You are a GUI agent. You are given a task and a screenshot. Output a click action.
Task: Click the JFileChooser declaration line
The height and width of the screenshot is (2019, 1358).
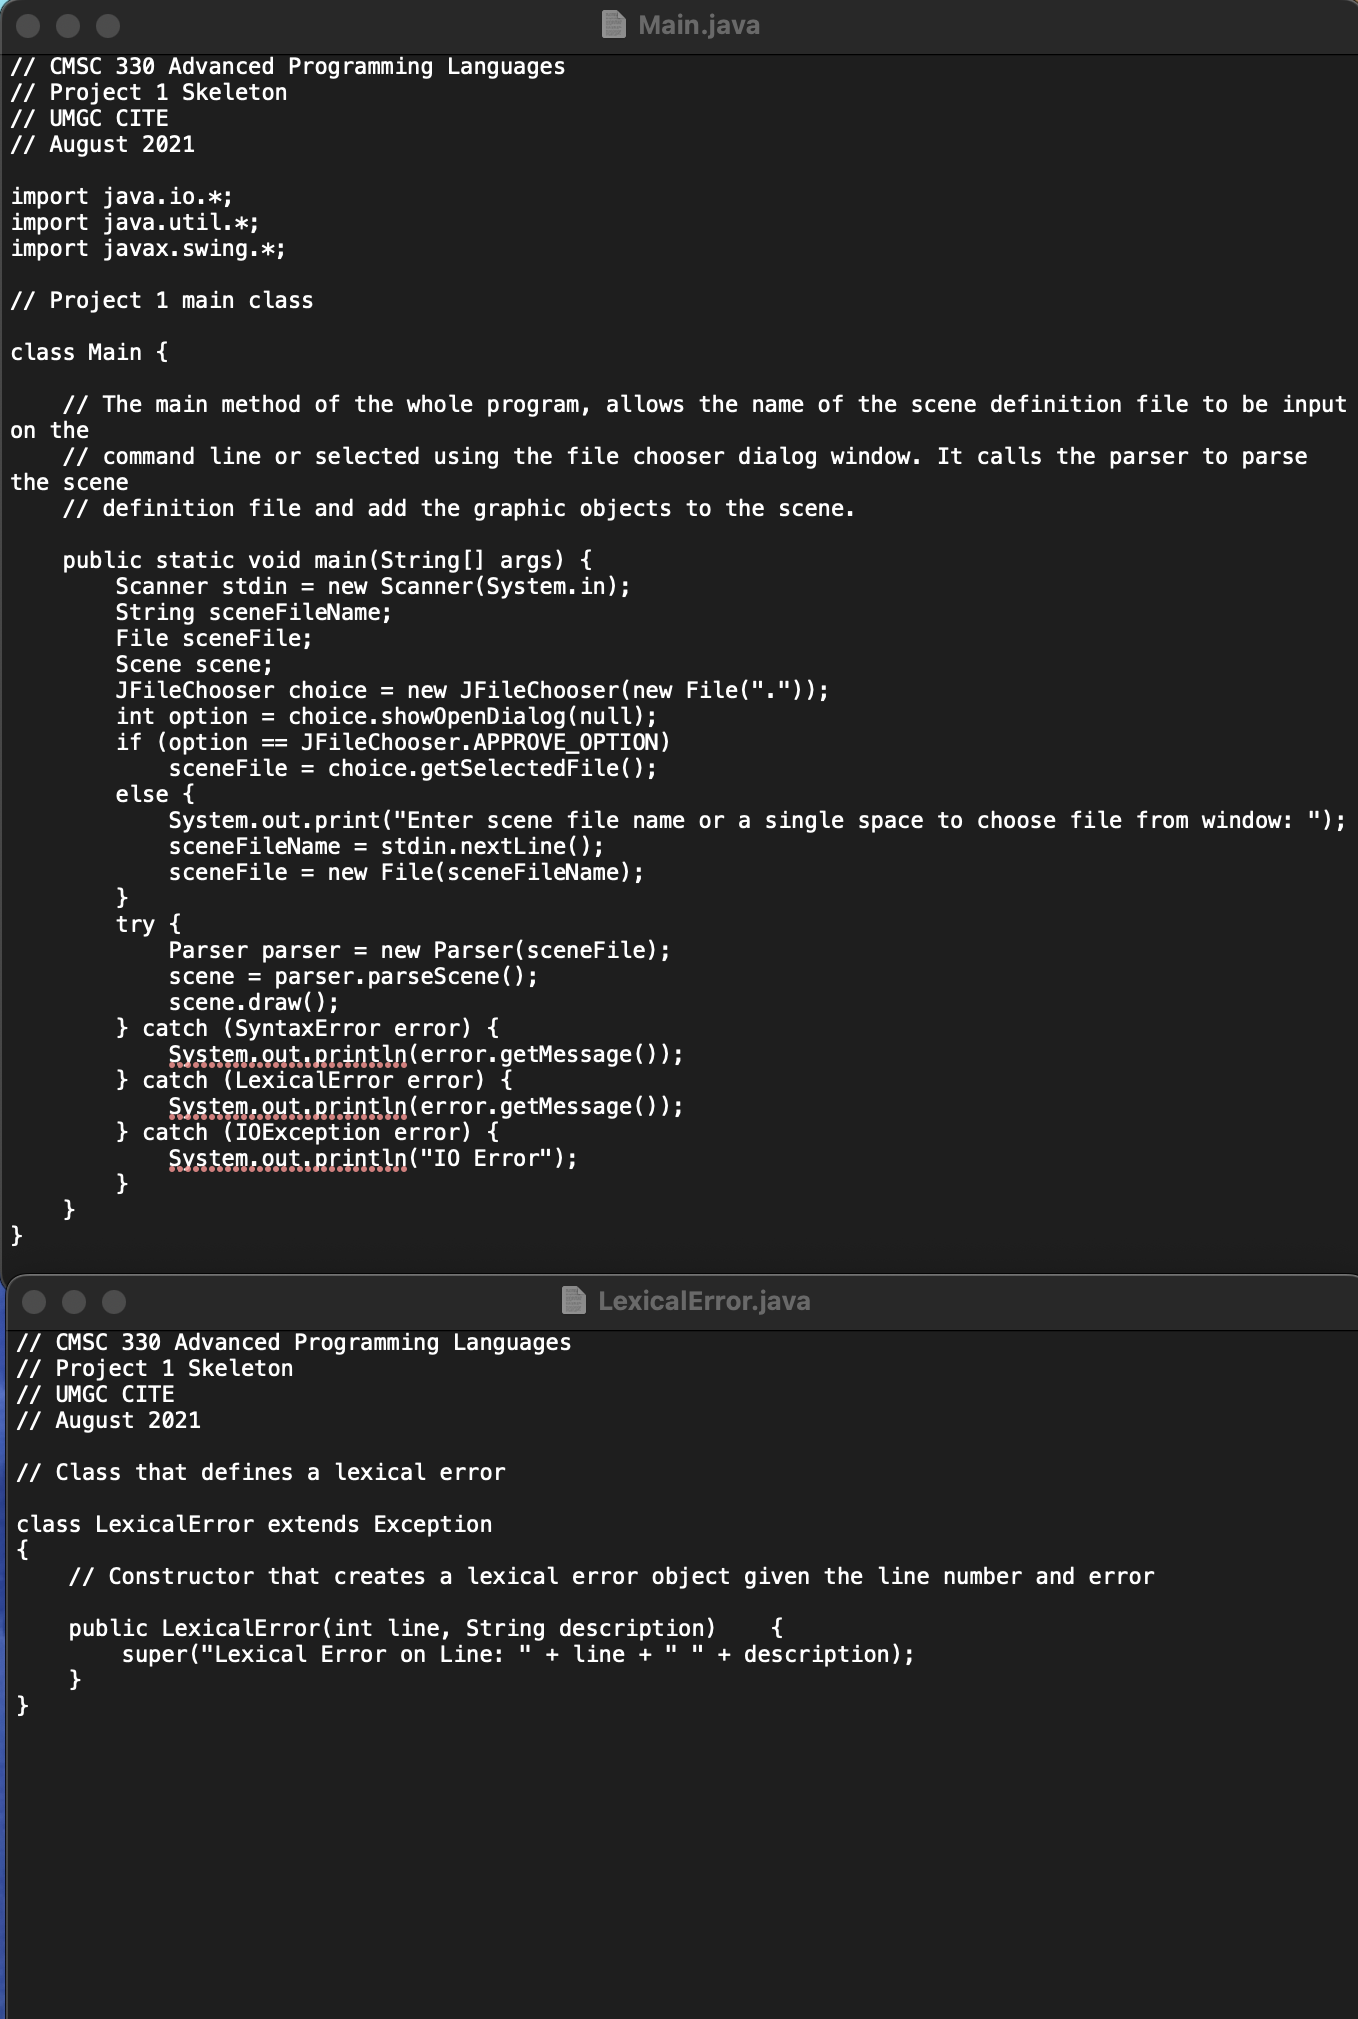(470, 689)
